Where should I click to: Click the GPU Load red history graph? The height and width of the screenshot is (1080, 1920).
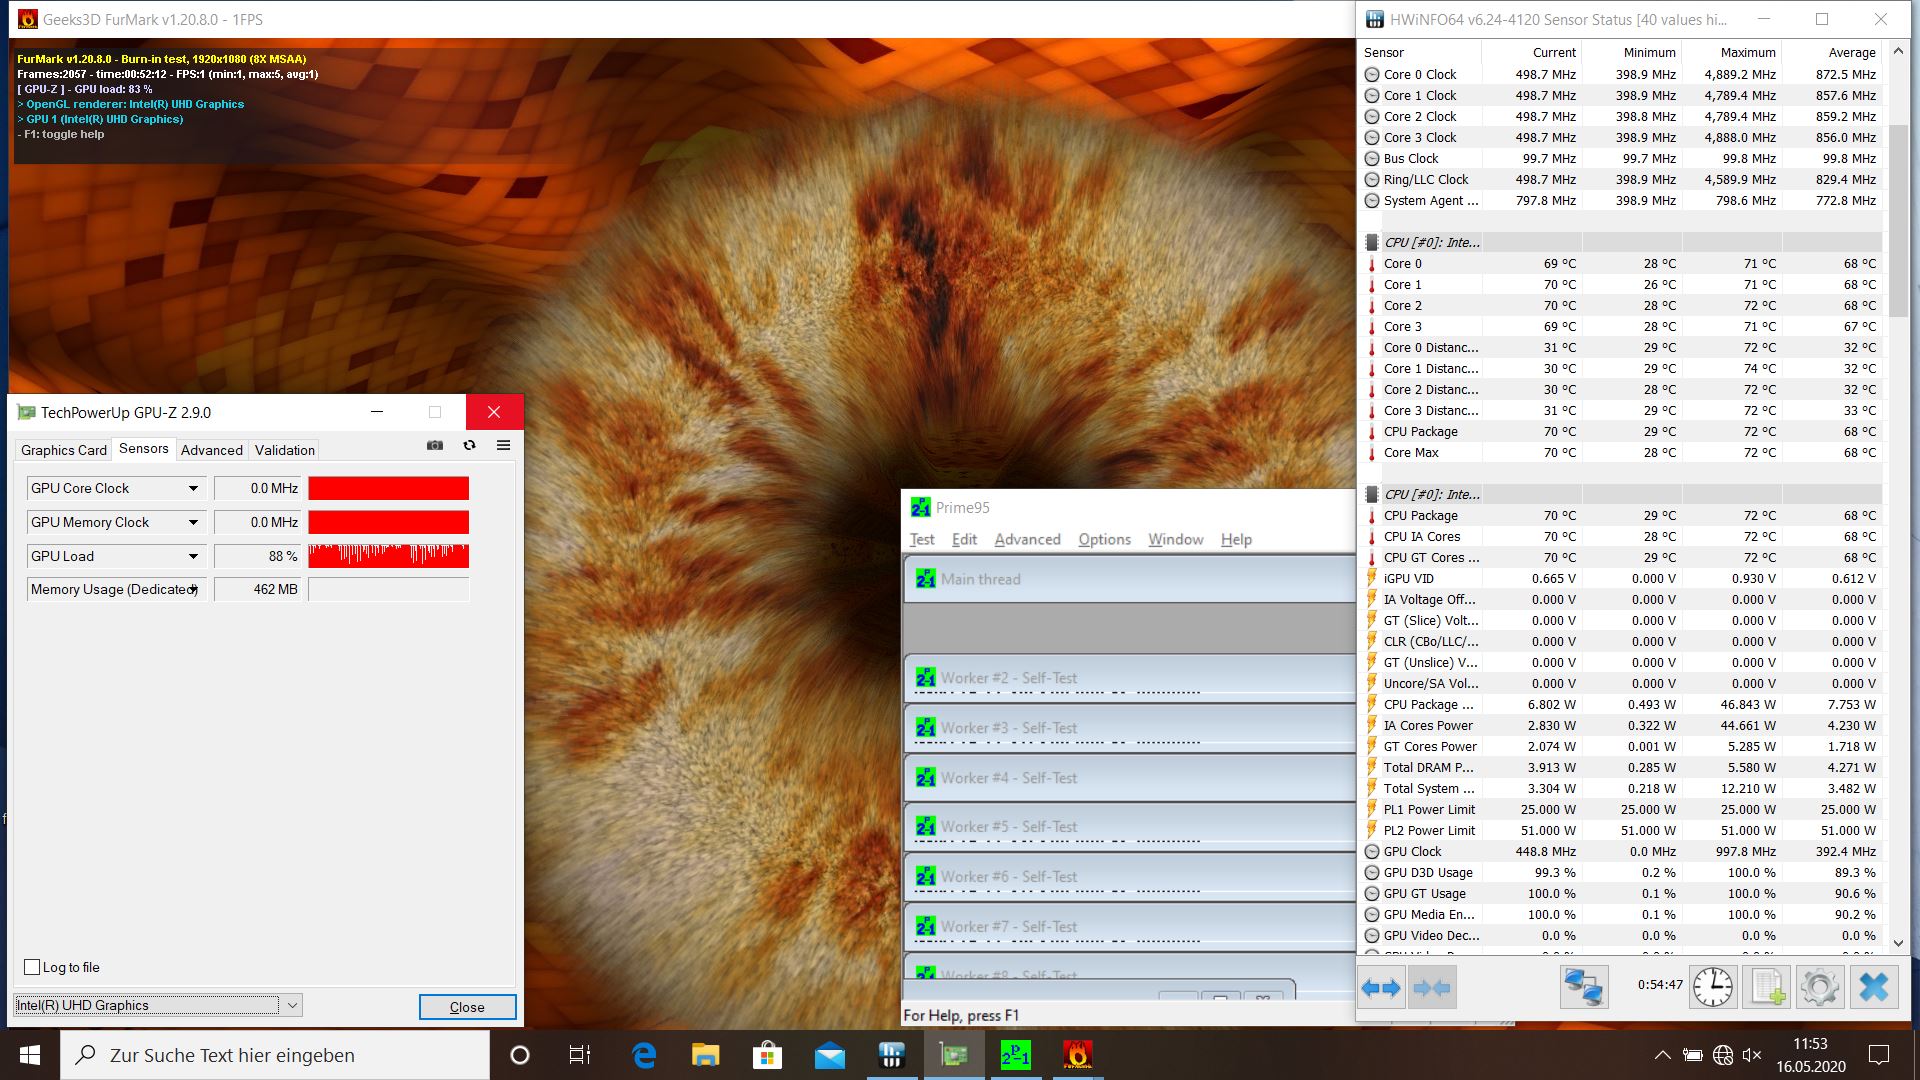[x=388, y=556]
